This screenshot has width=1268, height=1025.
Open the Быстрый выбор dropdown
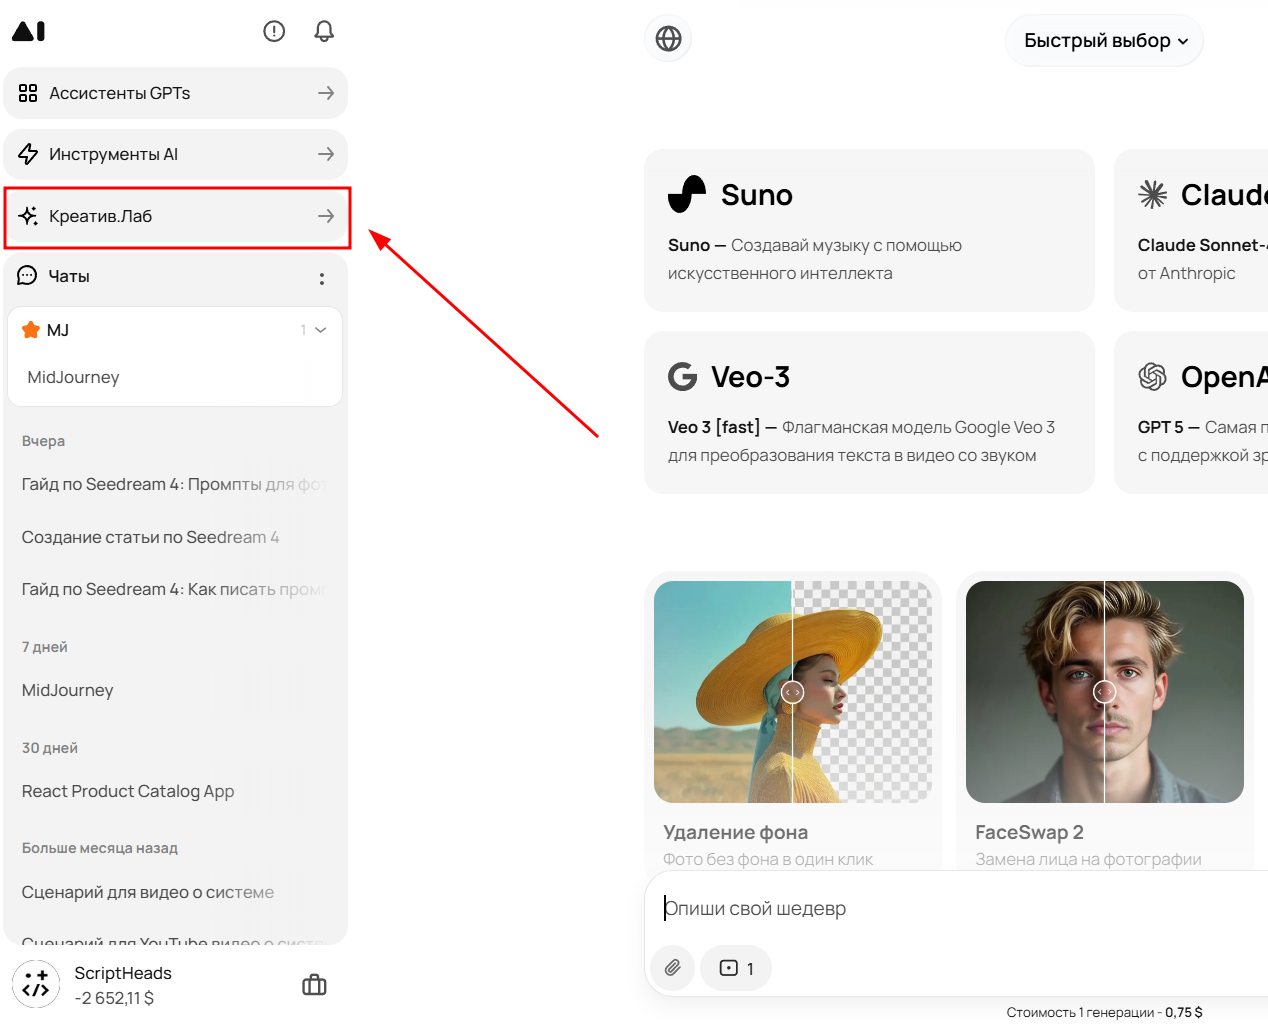coord(1104,41)
